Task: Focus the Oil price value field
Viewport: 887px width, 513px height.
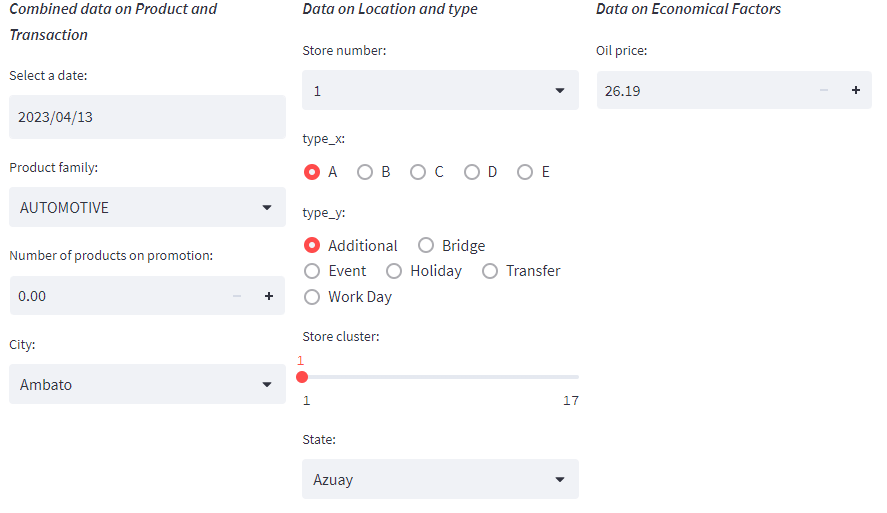Action: (700, 91)
